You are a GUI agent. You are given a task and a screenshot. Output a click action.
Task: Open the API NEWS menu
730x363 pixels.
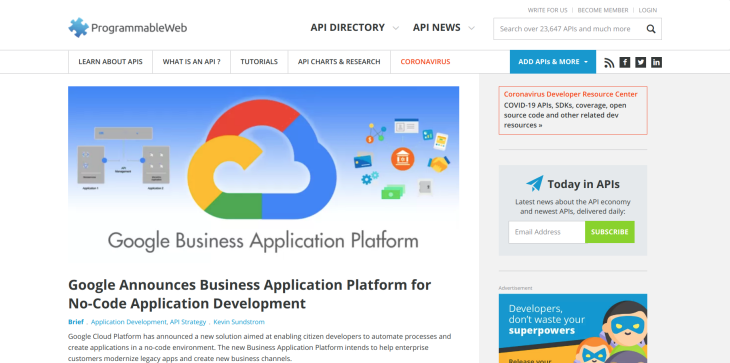(x=437, y=28)
